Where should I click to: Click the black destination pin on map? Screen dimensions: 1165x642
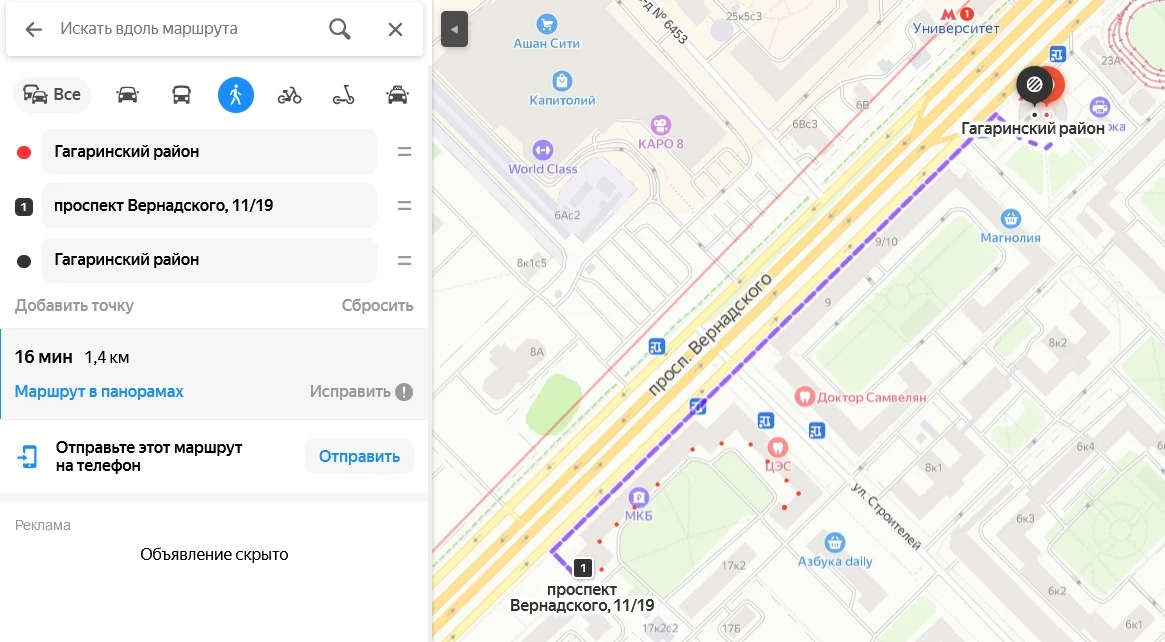[x=1033, y=86]
